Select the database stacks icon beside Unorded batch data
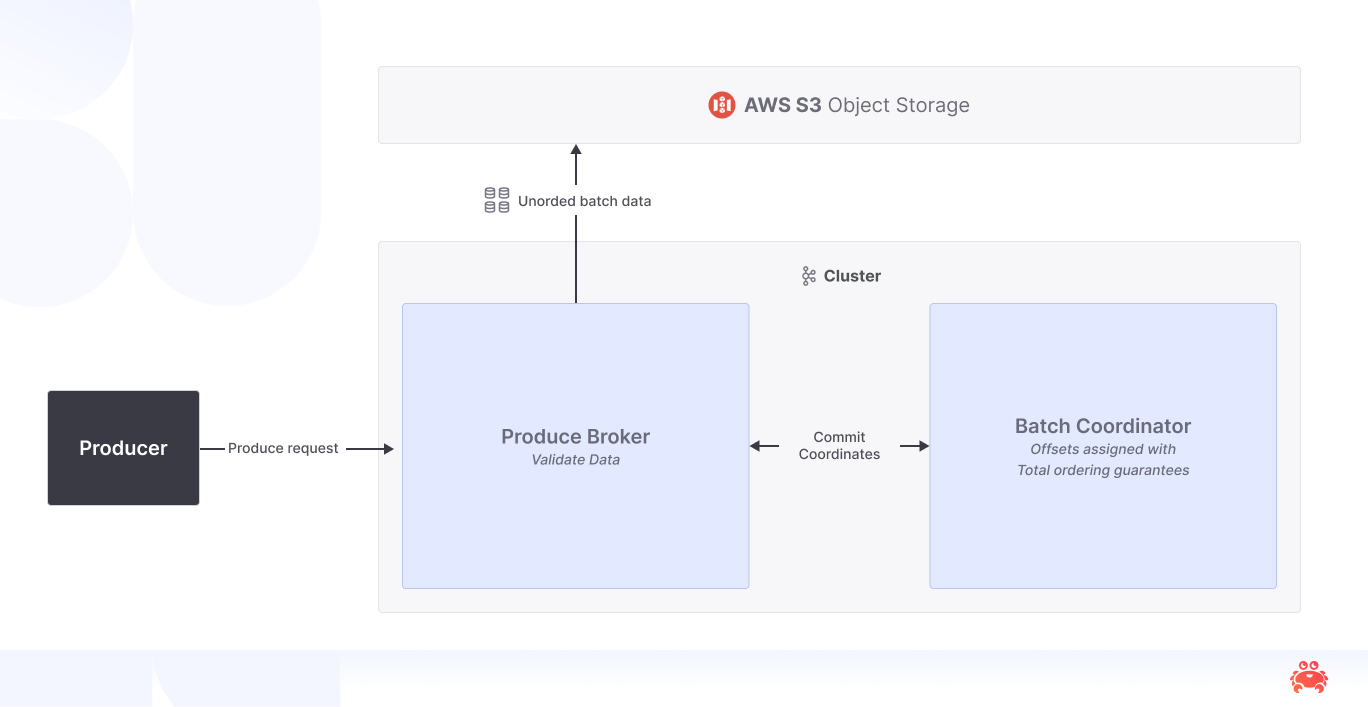The image size is (1368, 707). (496, 199)
